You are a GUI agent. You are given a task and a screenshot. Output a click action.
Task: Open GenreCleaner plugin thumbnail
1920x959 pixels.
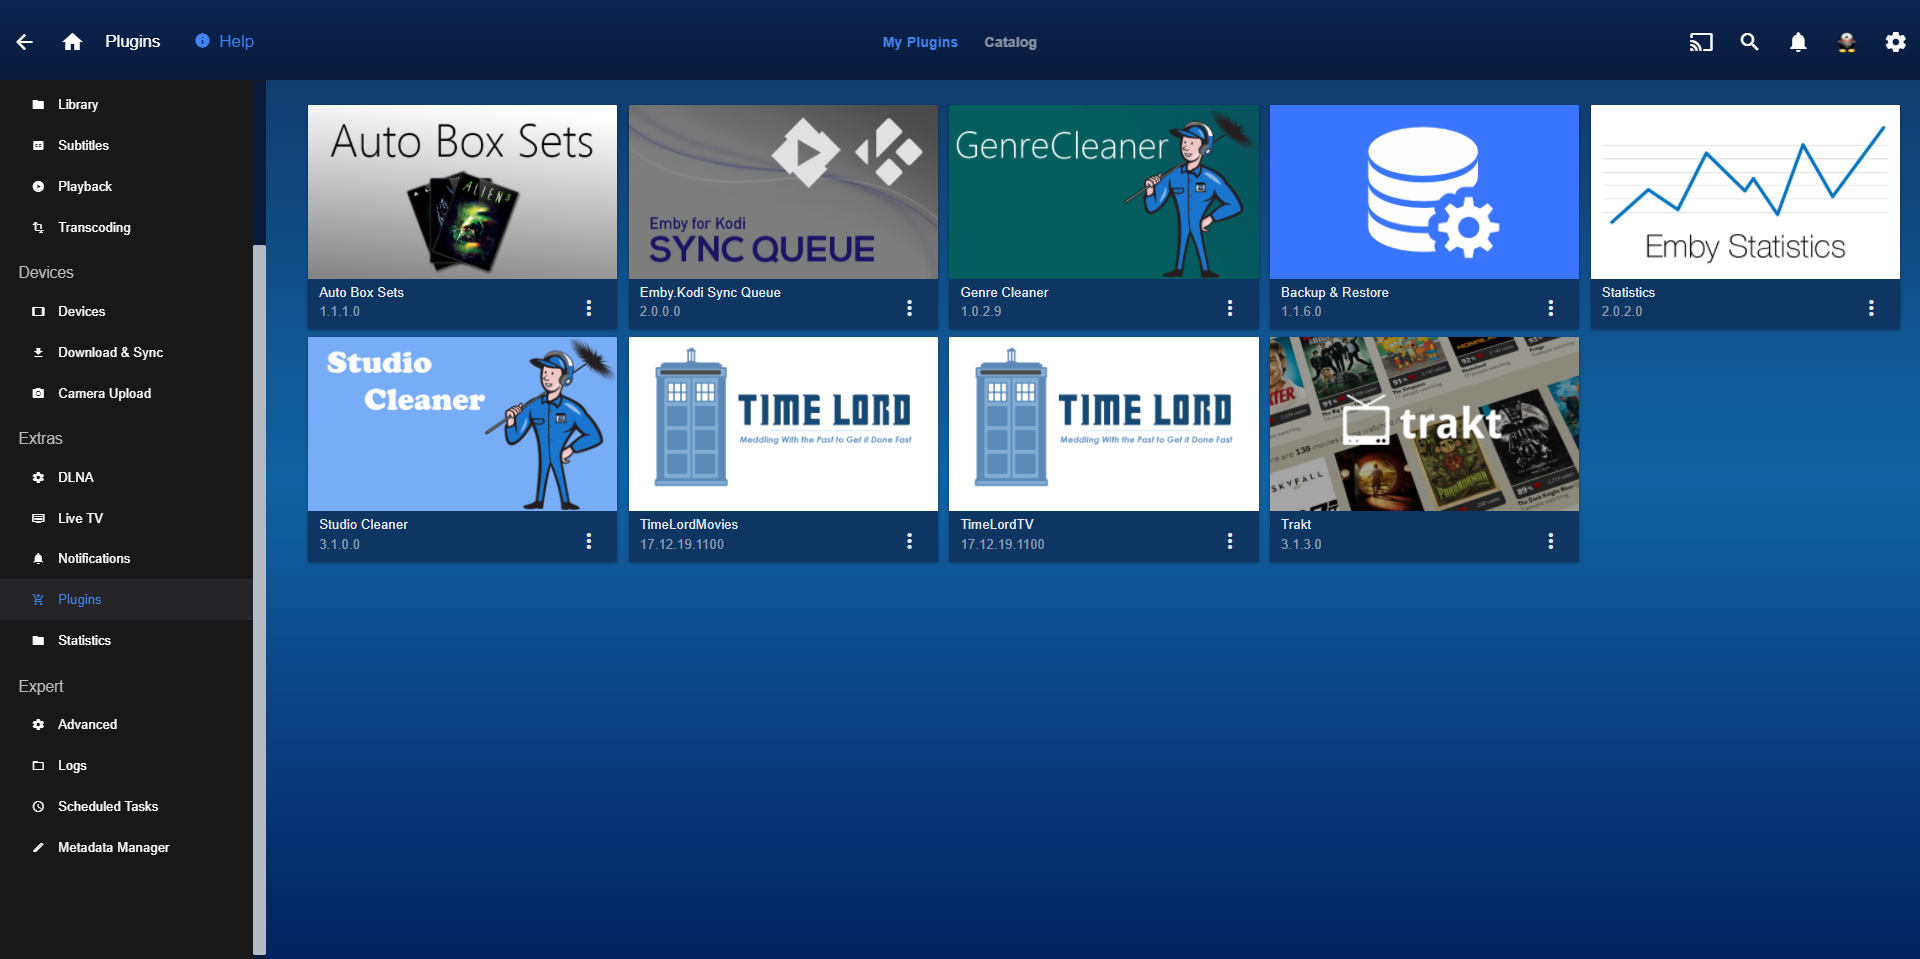point(1104,192)
